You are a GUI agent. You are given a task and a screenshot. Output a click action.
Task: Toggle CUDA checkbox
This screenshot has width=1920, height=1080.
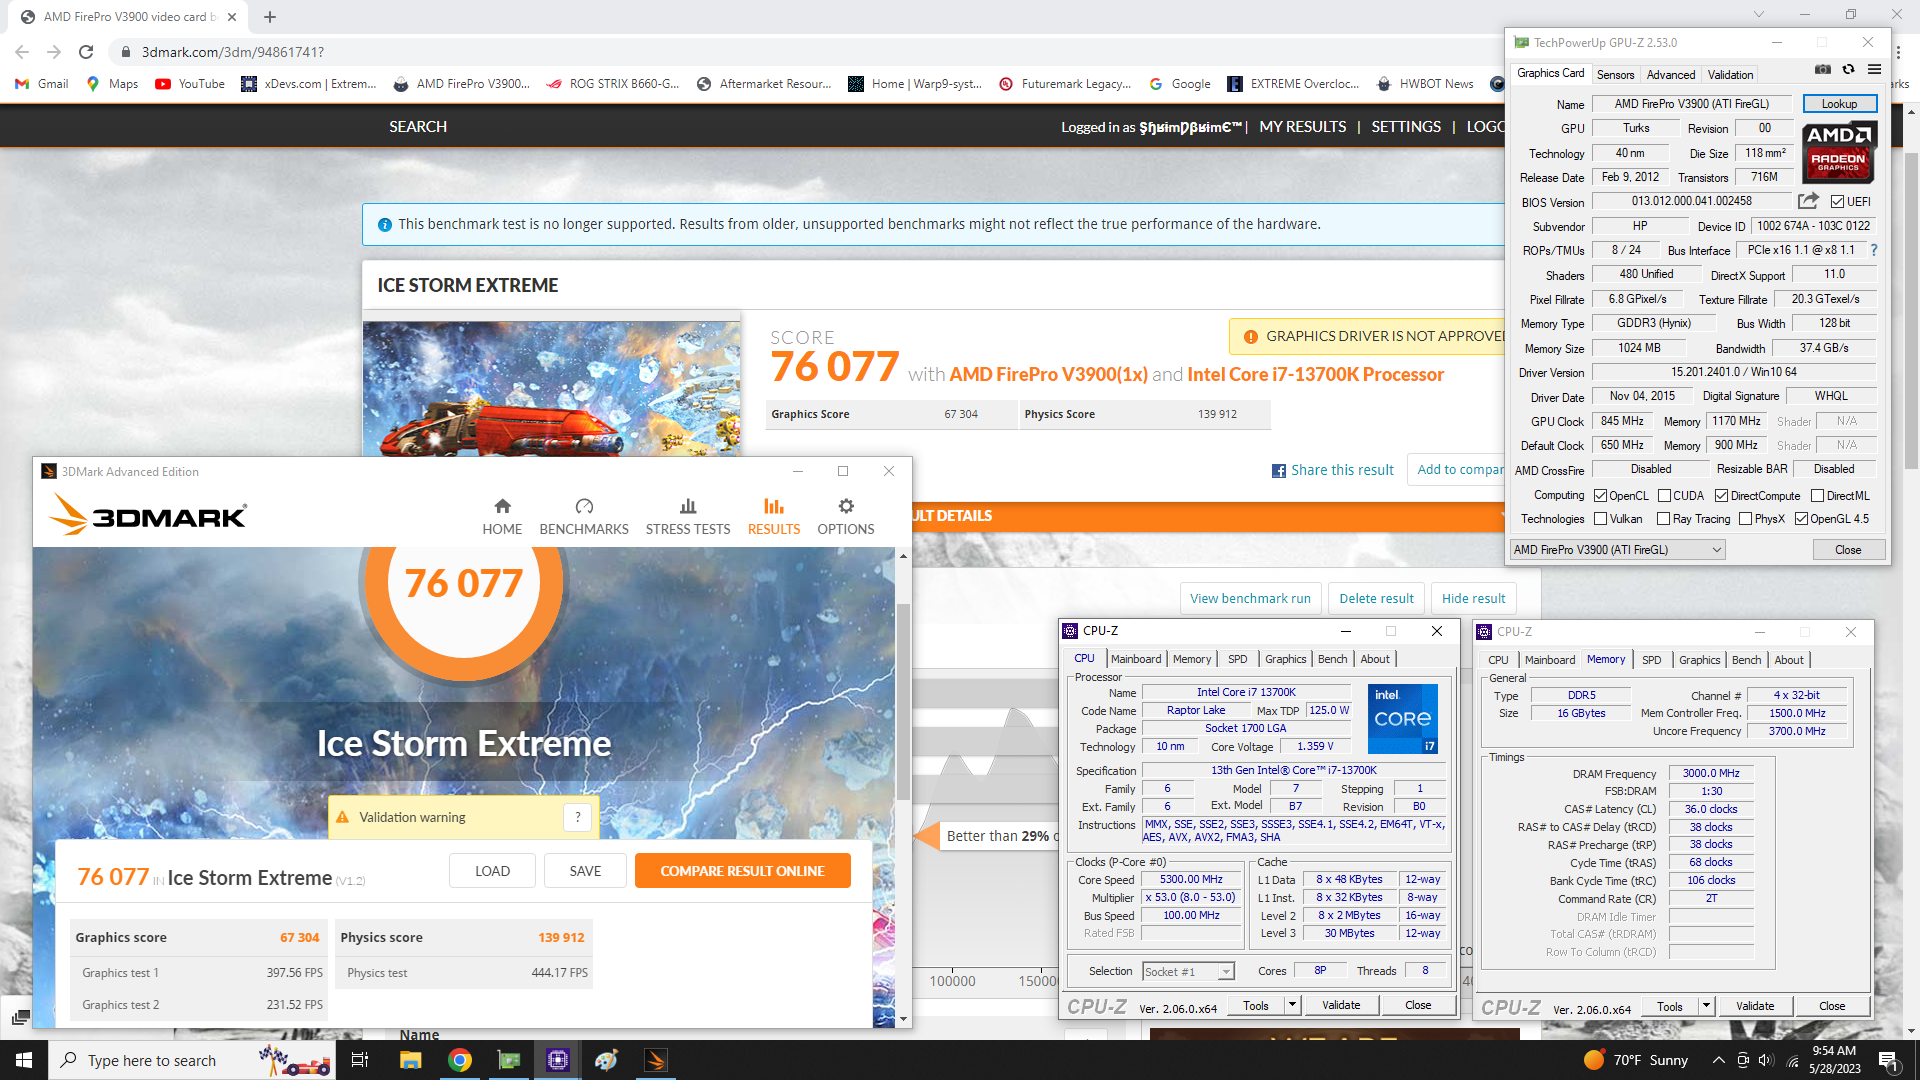coord(1664,496)
